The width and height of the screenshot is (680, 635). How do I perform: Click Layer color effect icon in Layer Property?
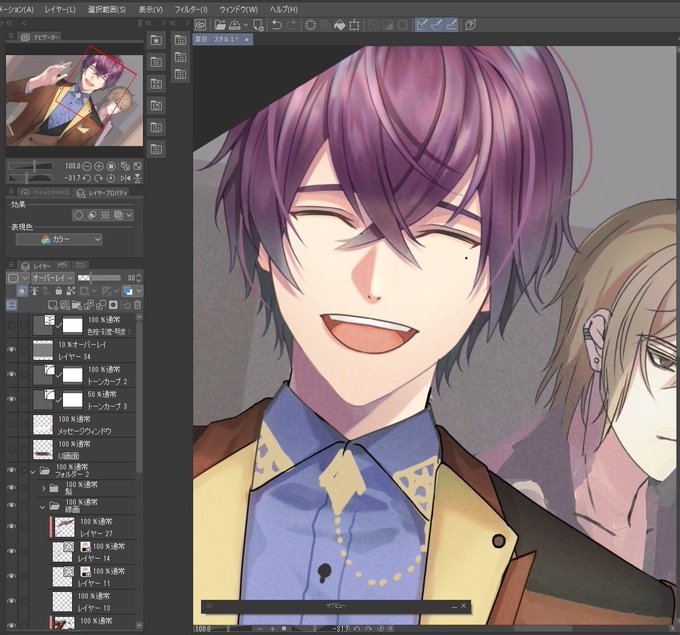[118, 215]
